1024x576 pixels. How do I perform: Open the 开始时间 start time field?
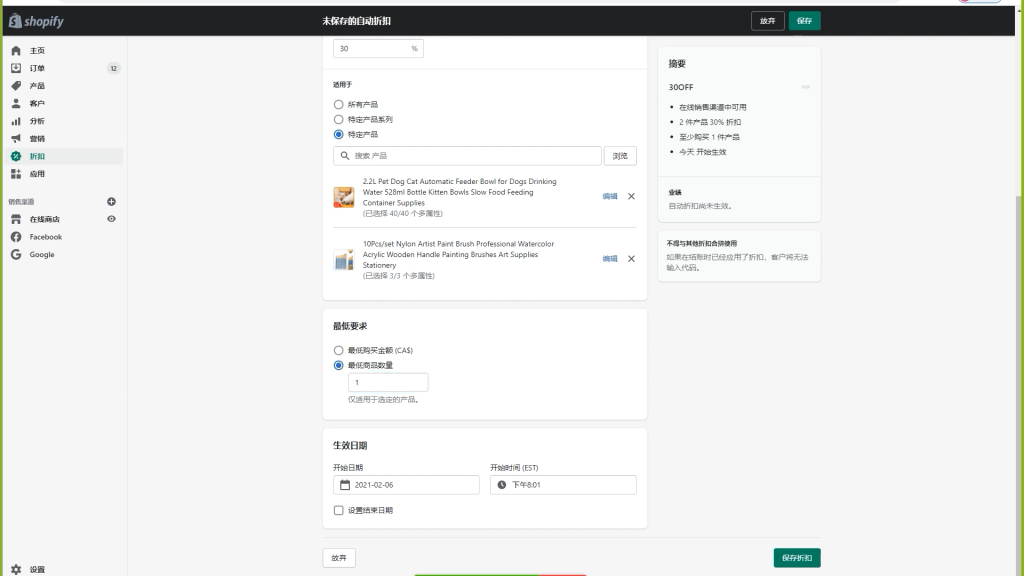click(x=563, y=485)
